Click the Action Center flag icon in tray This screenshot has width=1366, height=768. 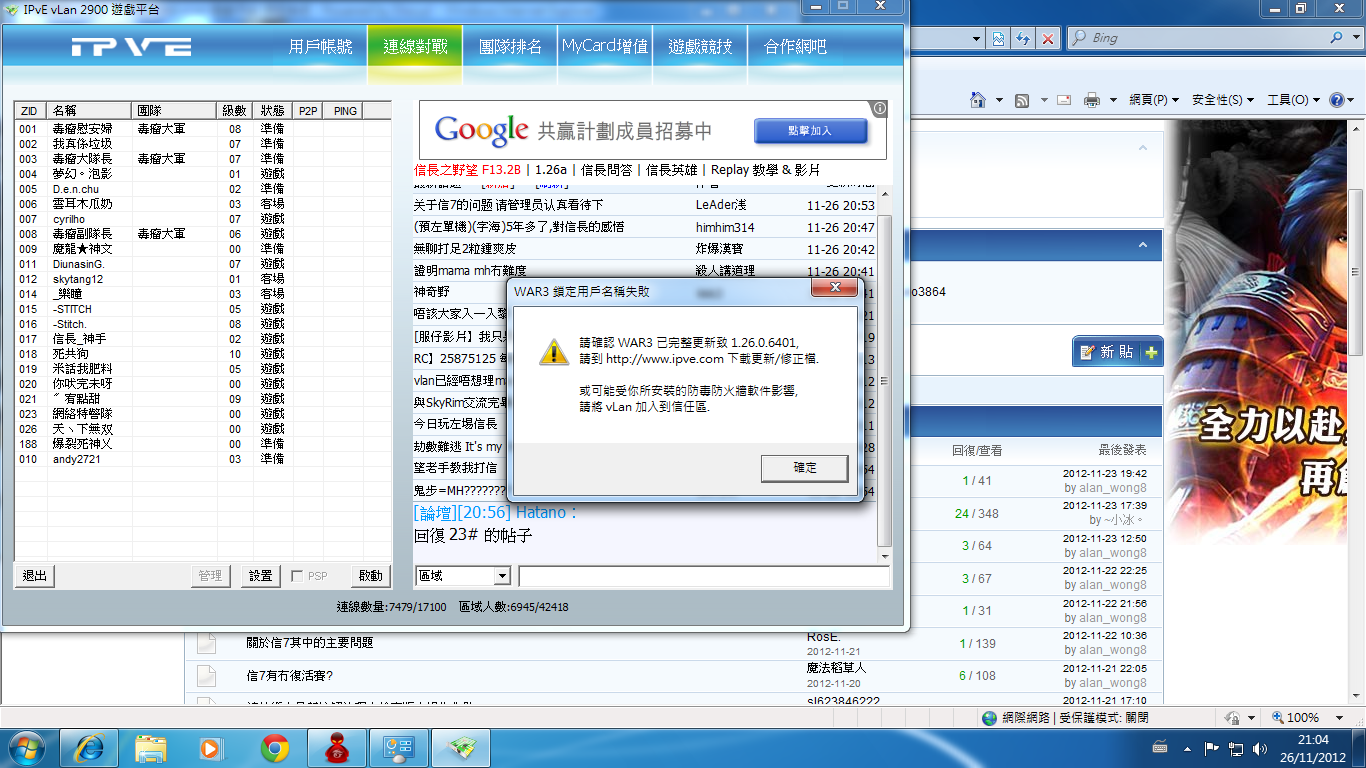click(x=1211, y=747)
